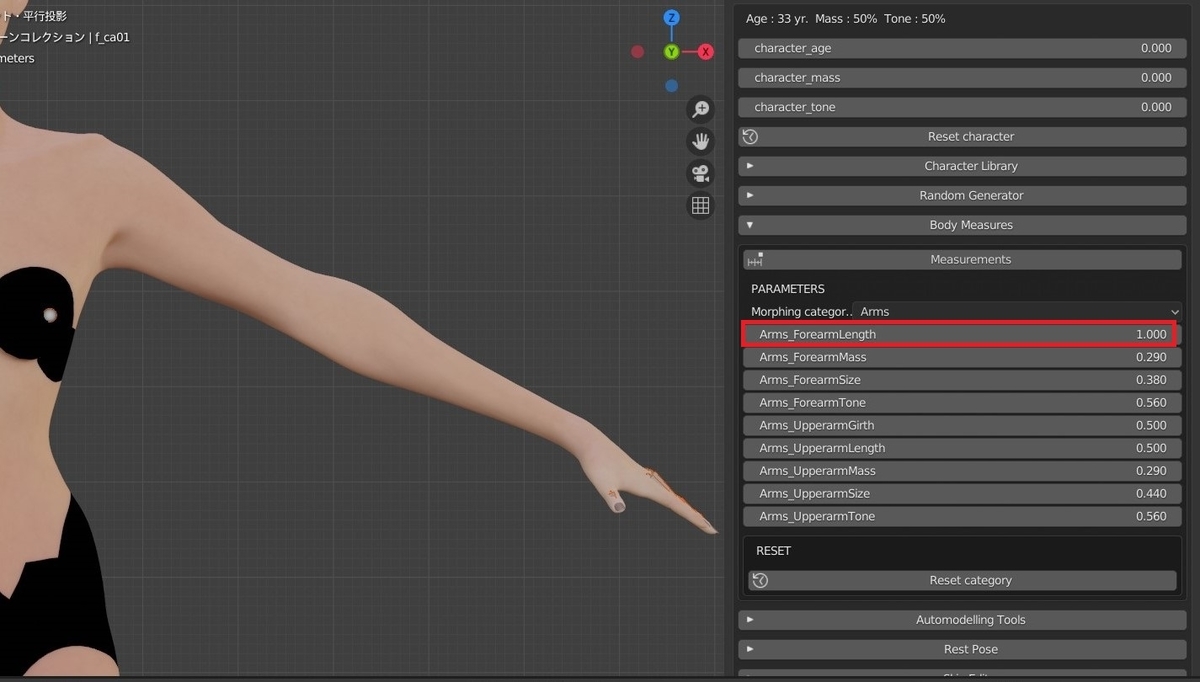Click the dim blue negative Z gizmo dot

click(x=672, y=85)
